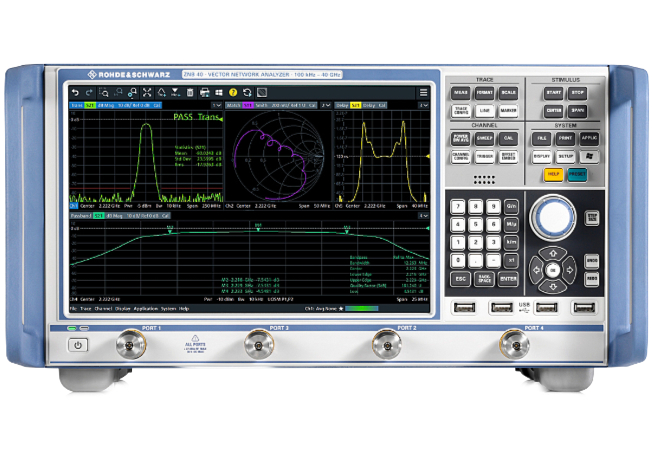Image resolution: width=652 pixels, height=455 pixels.
Task: Tap the MEAS hardware key
Action: click(460, 93)
